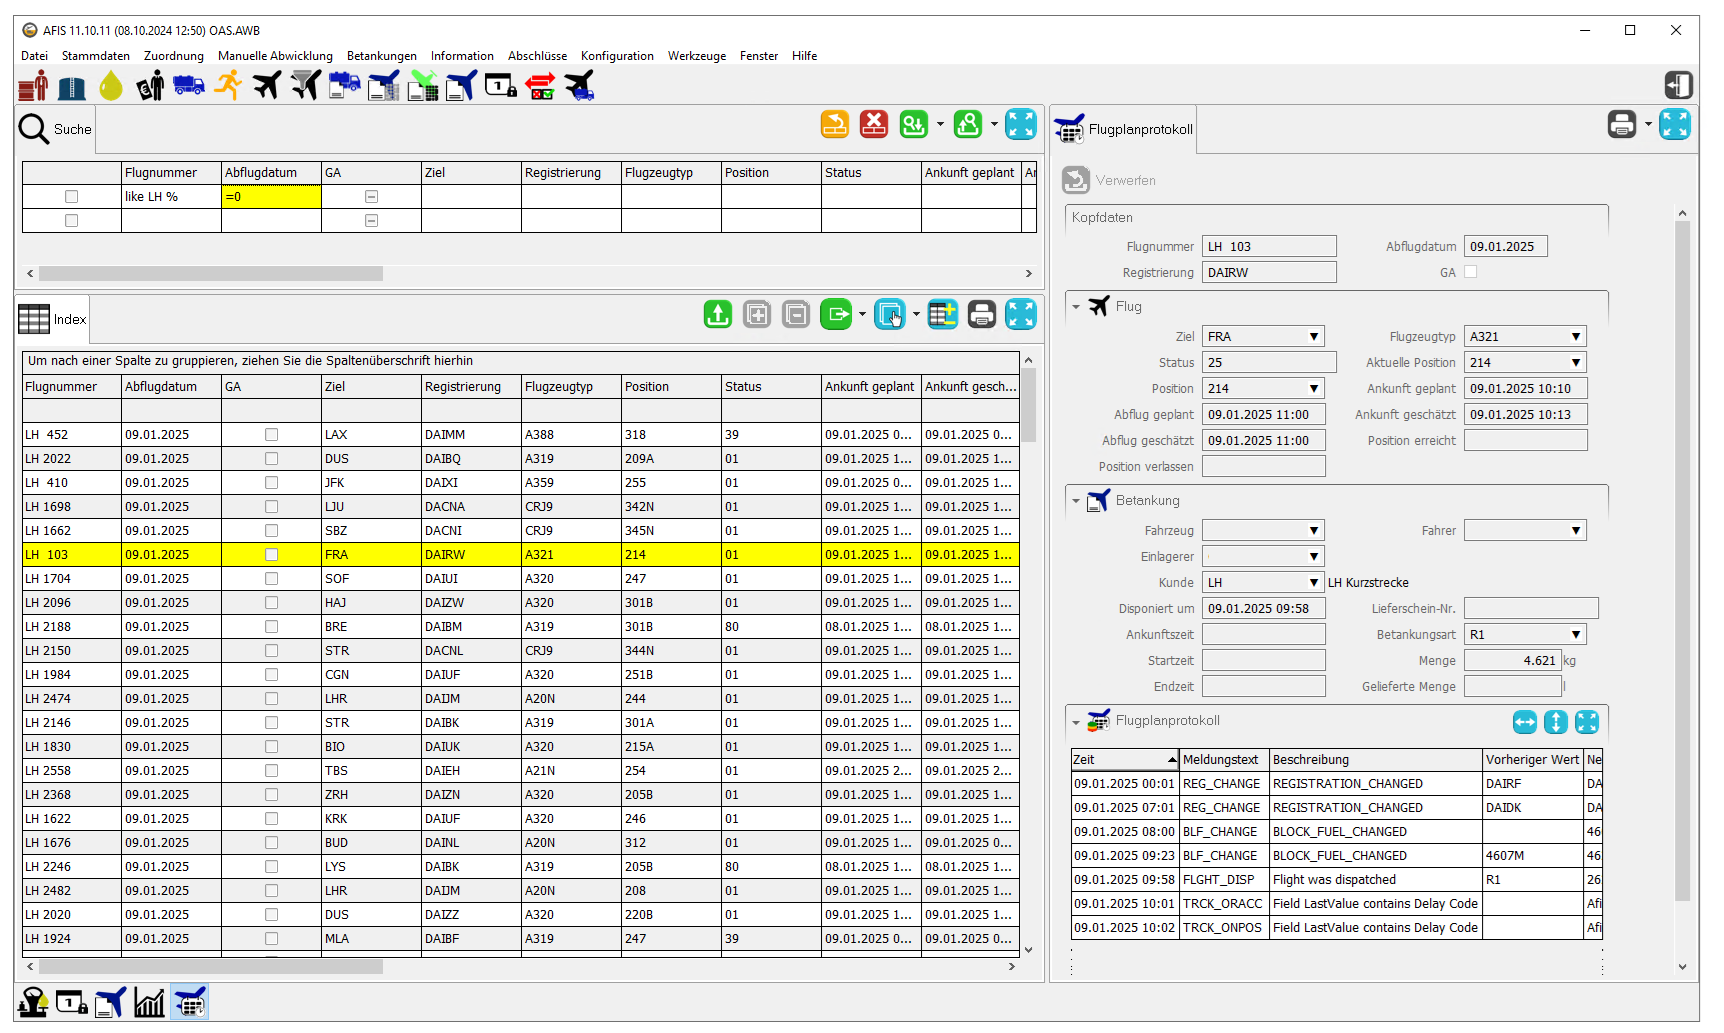Click the green upload icon in Index toolbar

(x=718, y=314)
